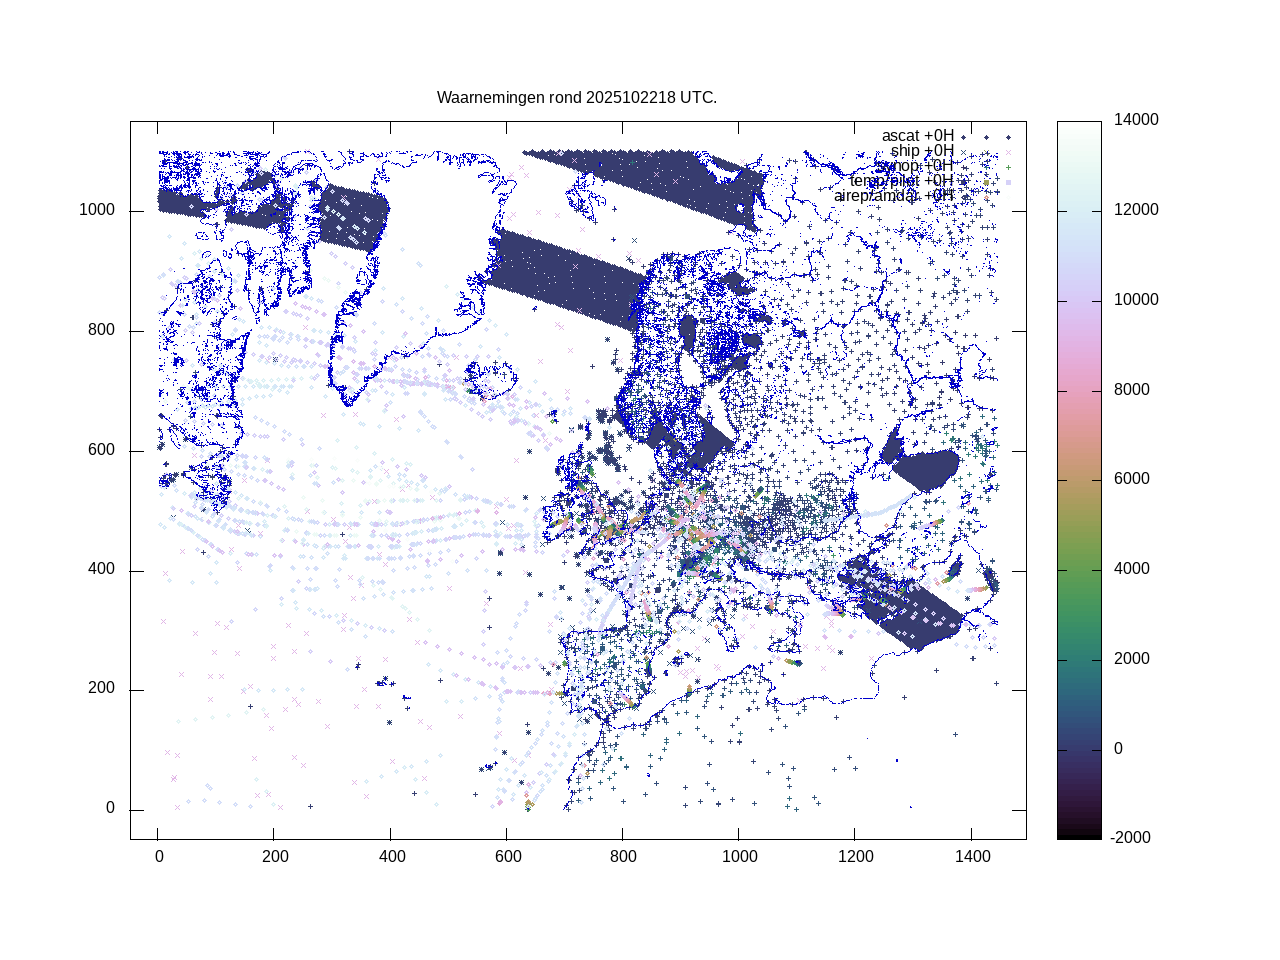Image resolution: width=1280 pixels, height=960 pixels.
Task: Pick the pink color near 8000 on colorbar
Action: (x=1079, y=391)
